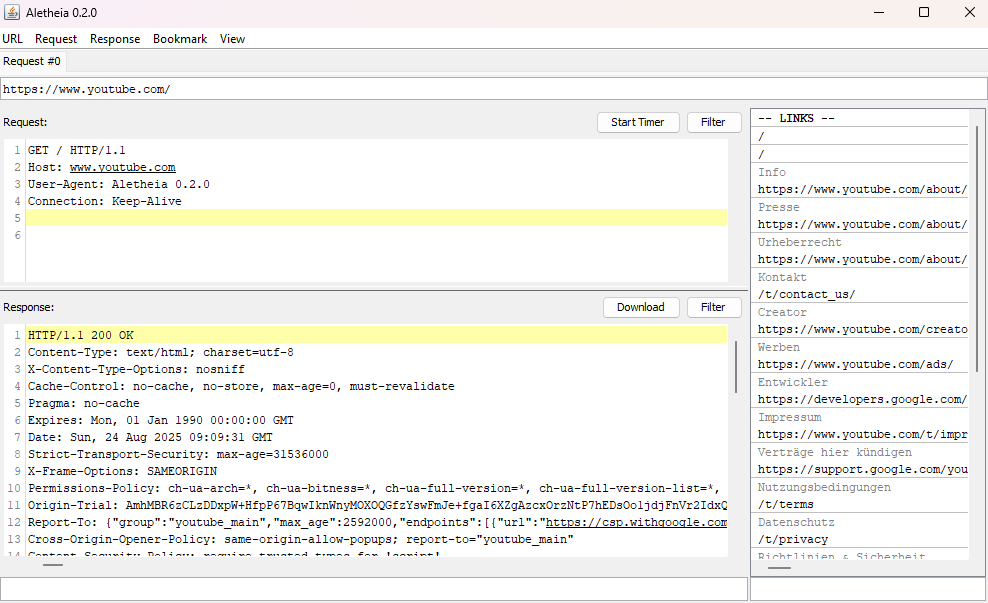Open the Response menu
Screen dimensions: 988x603
115,39
